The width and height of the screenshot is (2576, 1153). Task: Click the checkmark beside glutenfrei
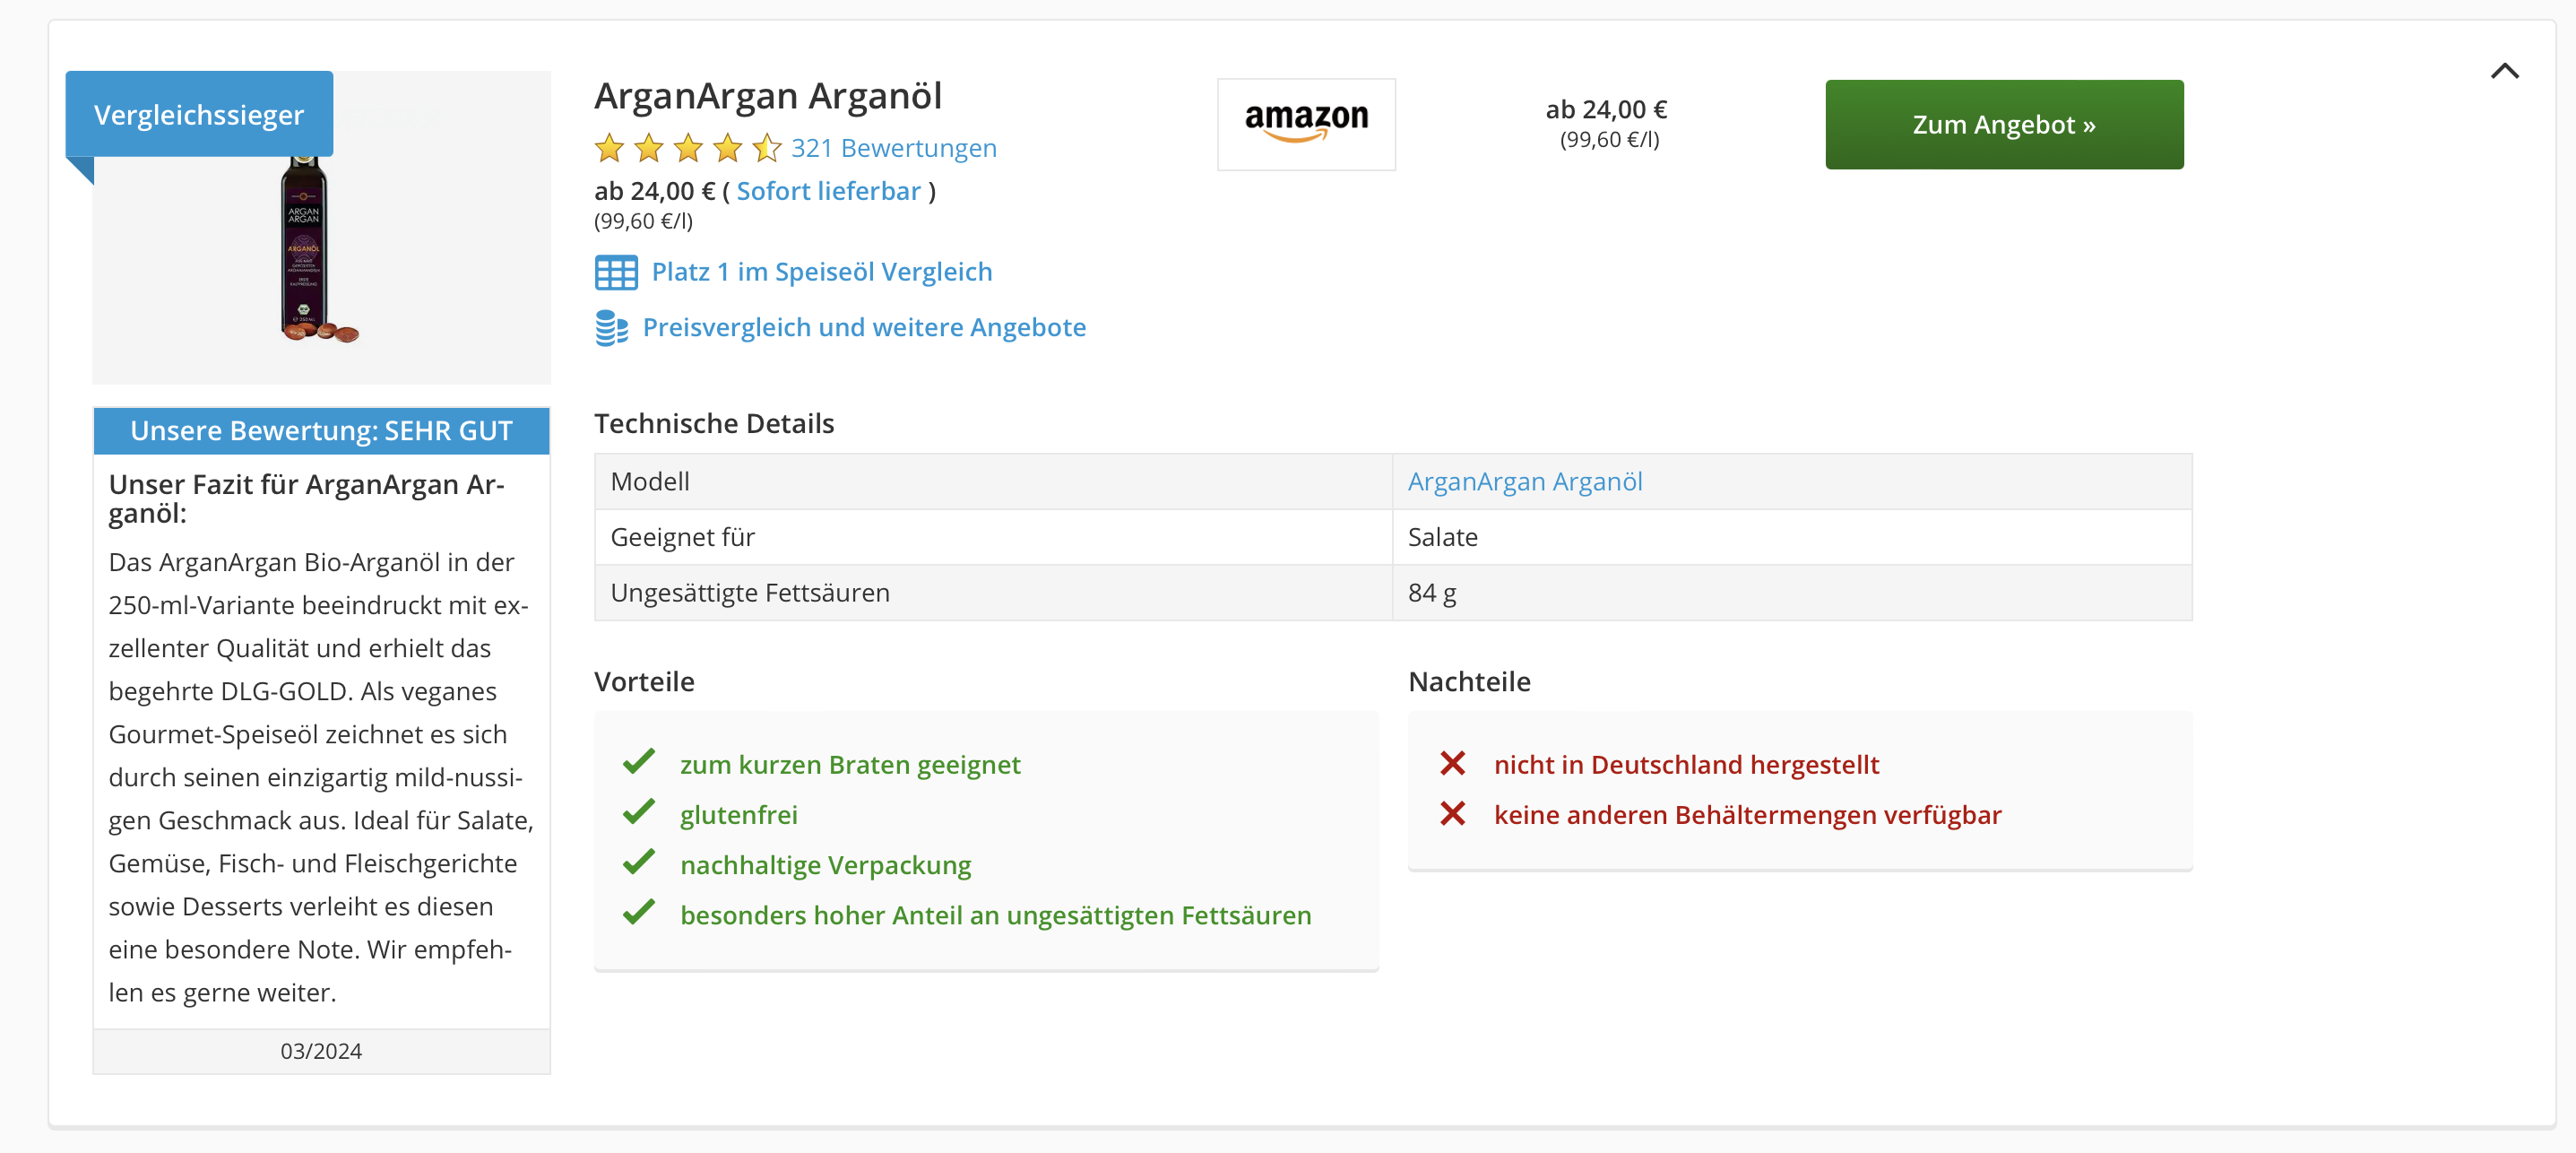(638, 814)
